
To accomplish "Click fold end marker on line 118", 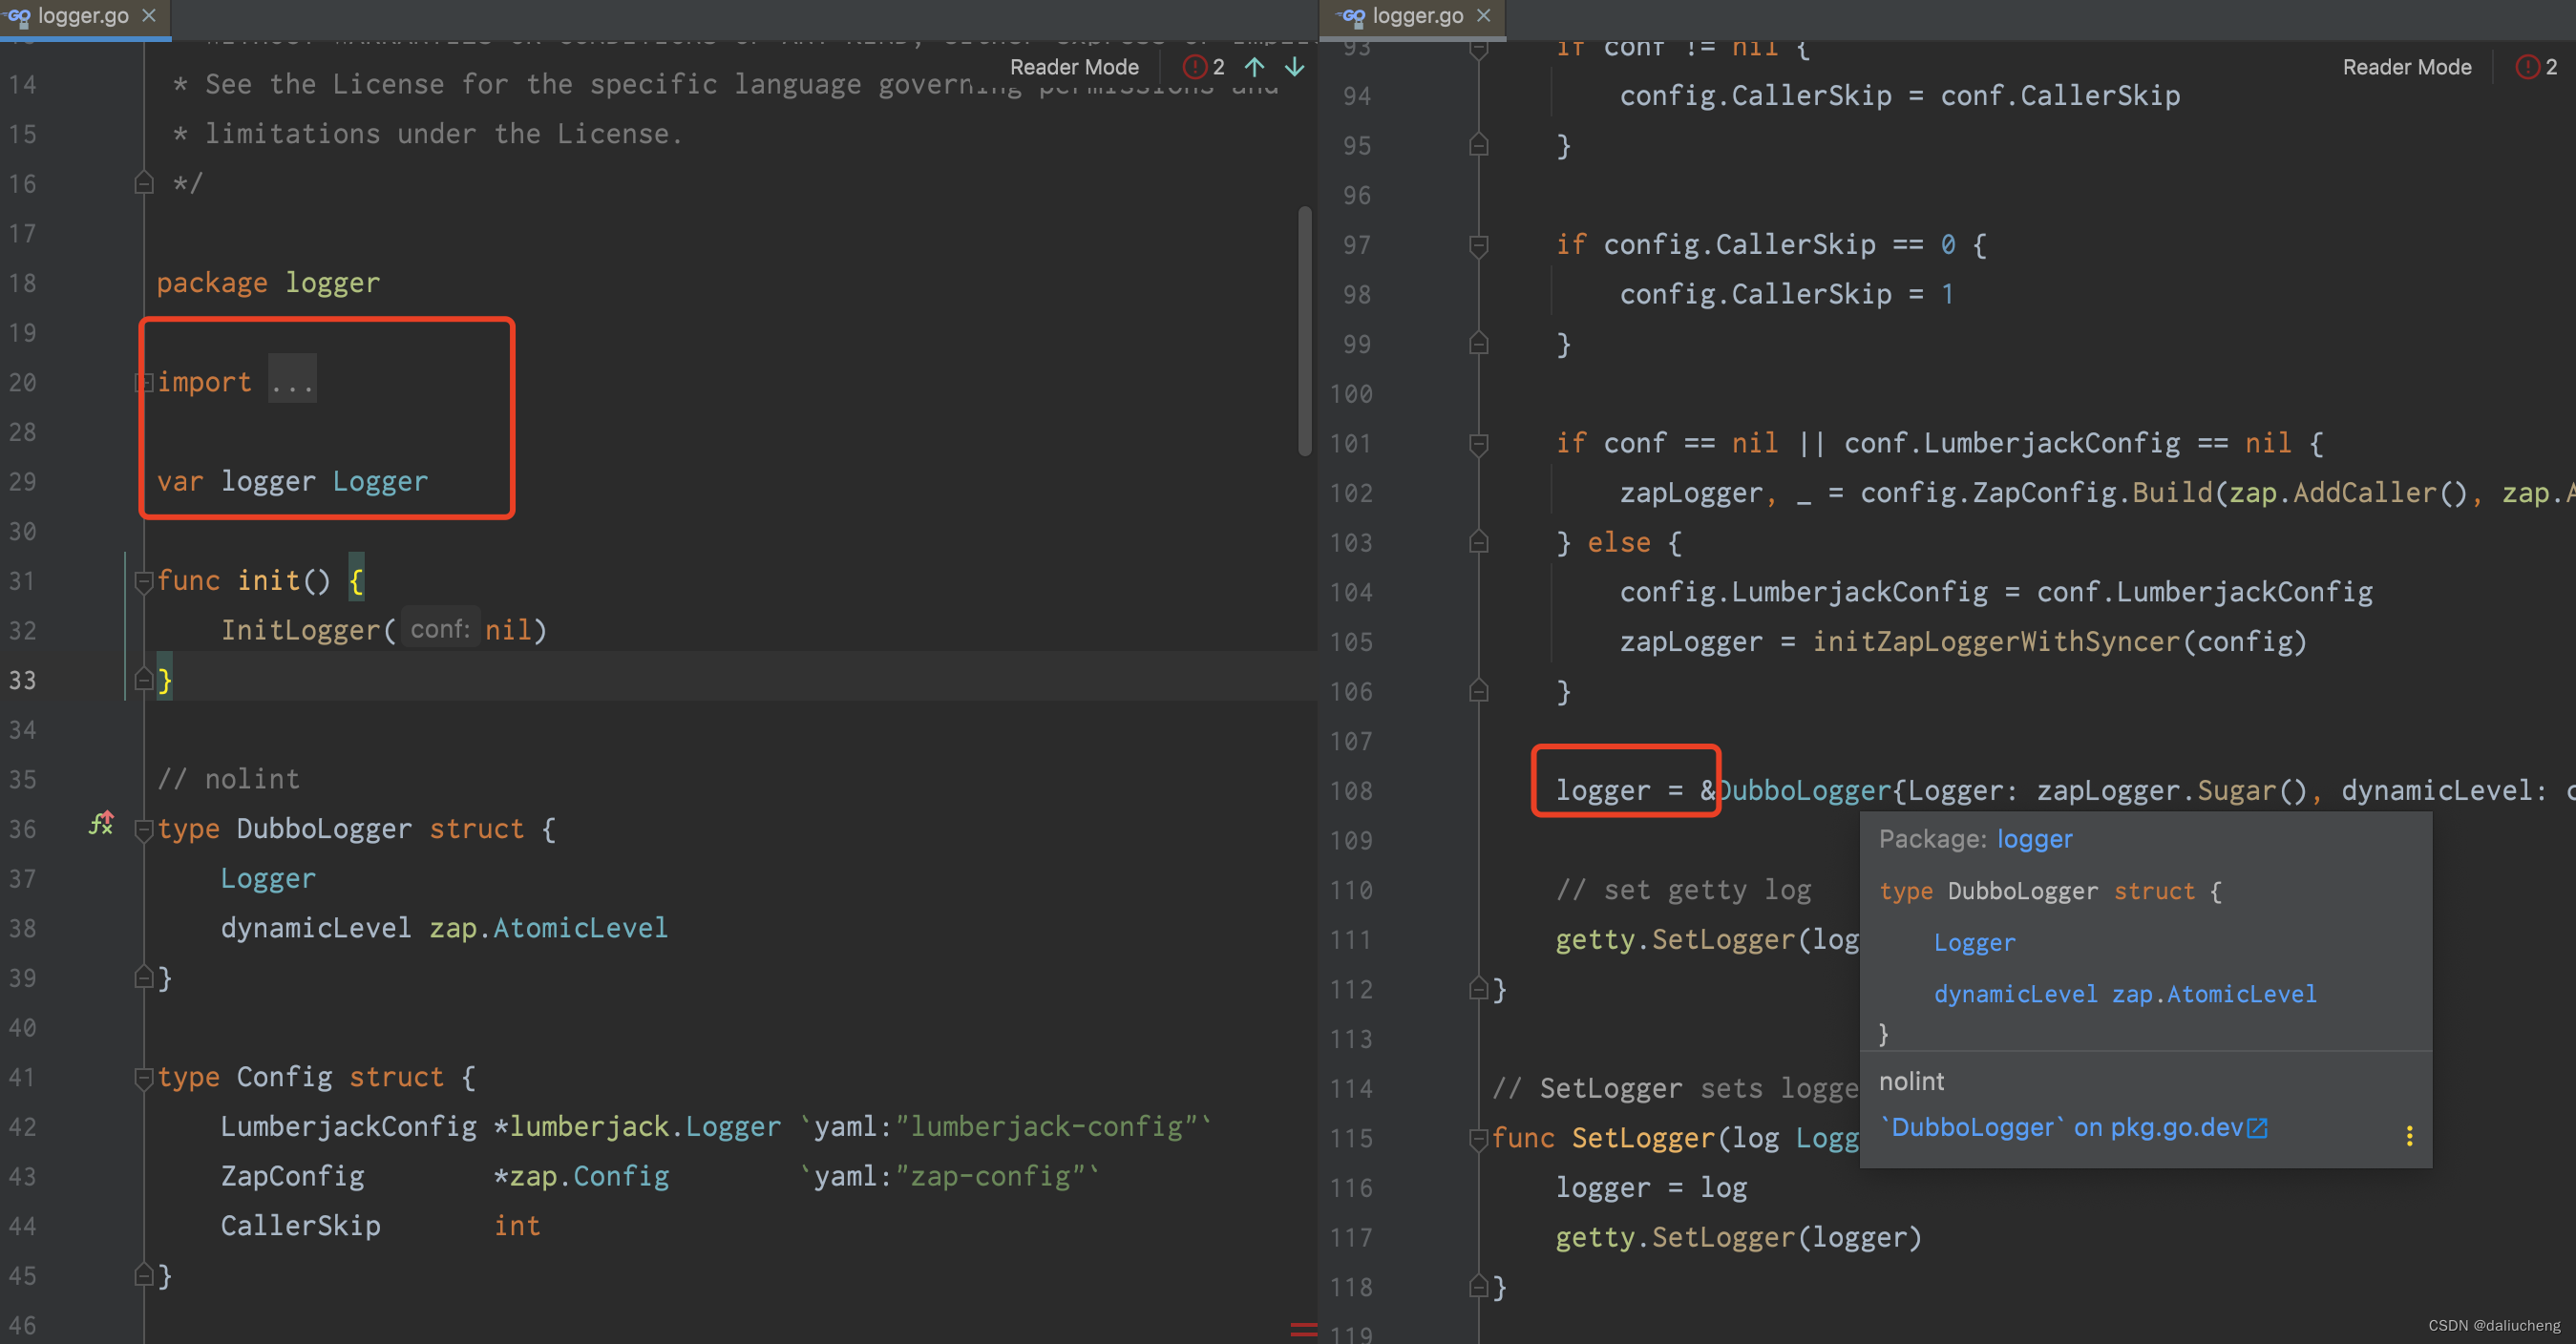I will click(x=1479, y=1287).
